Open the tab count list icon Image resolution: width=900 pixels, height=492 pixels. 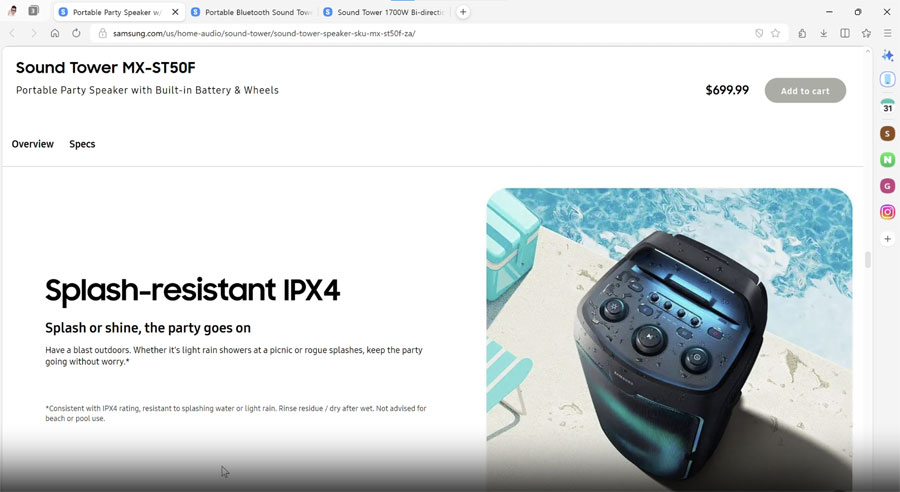click(x=34, y=11)
